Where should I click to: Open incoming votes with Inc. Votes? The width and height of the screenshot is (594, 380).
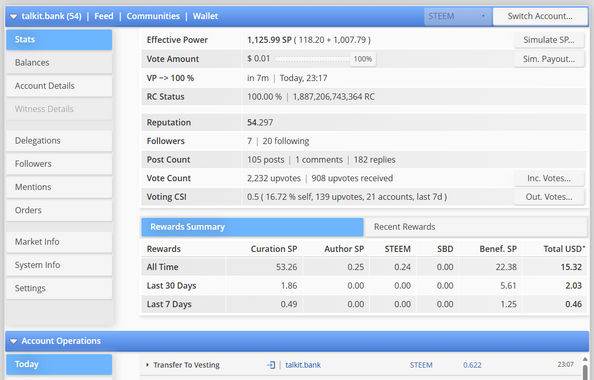(549, 178)
